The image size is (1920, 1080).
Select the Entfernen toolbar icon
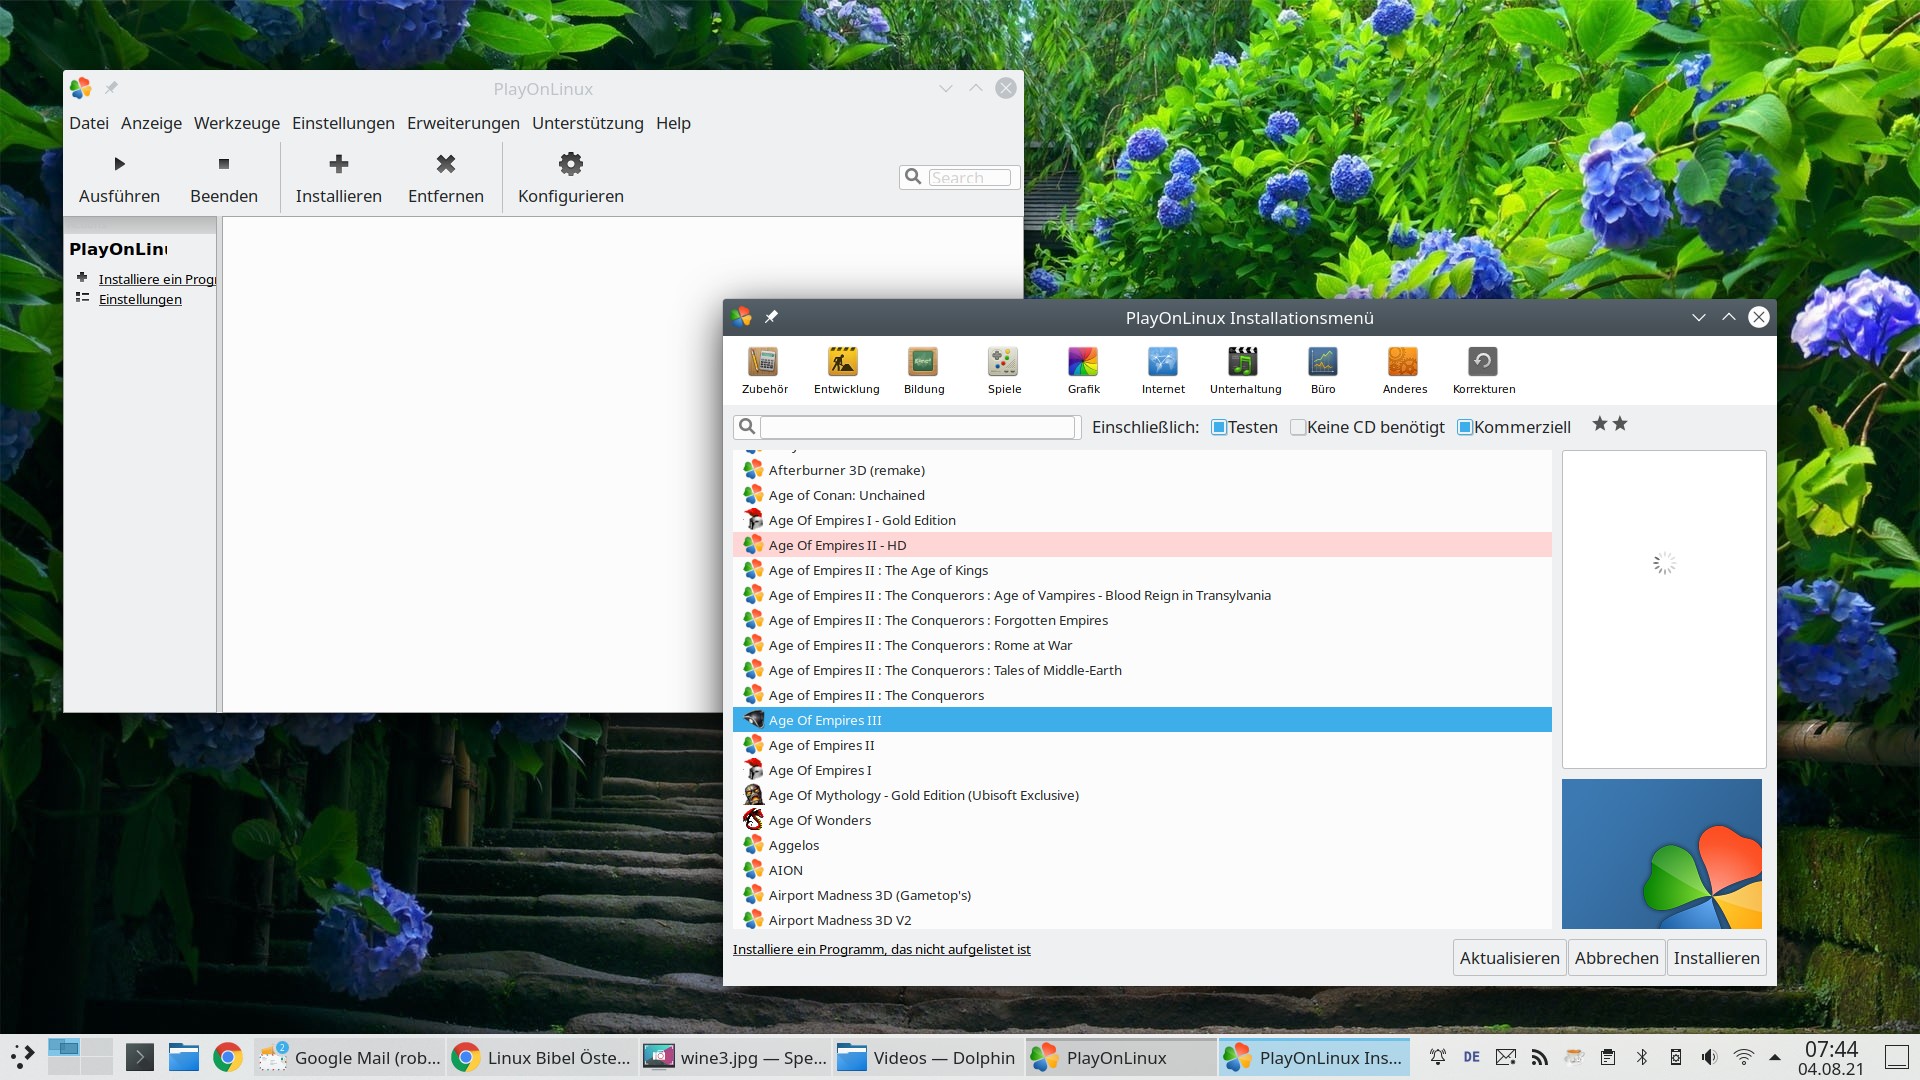click(x=445, y=176)
